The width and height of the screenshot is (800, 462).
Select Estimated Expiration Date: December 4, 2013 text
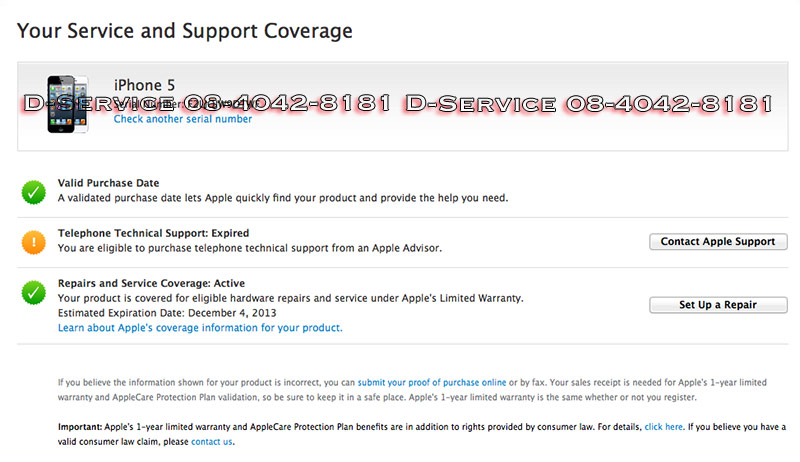point(167,313)
